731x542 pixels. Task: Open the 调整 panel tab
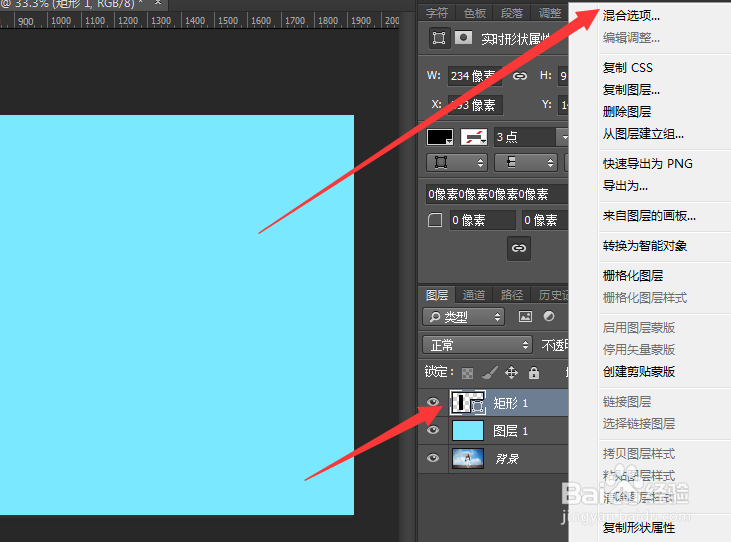[x=550, y=13]
